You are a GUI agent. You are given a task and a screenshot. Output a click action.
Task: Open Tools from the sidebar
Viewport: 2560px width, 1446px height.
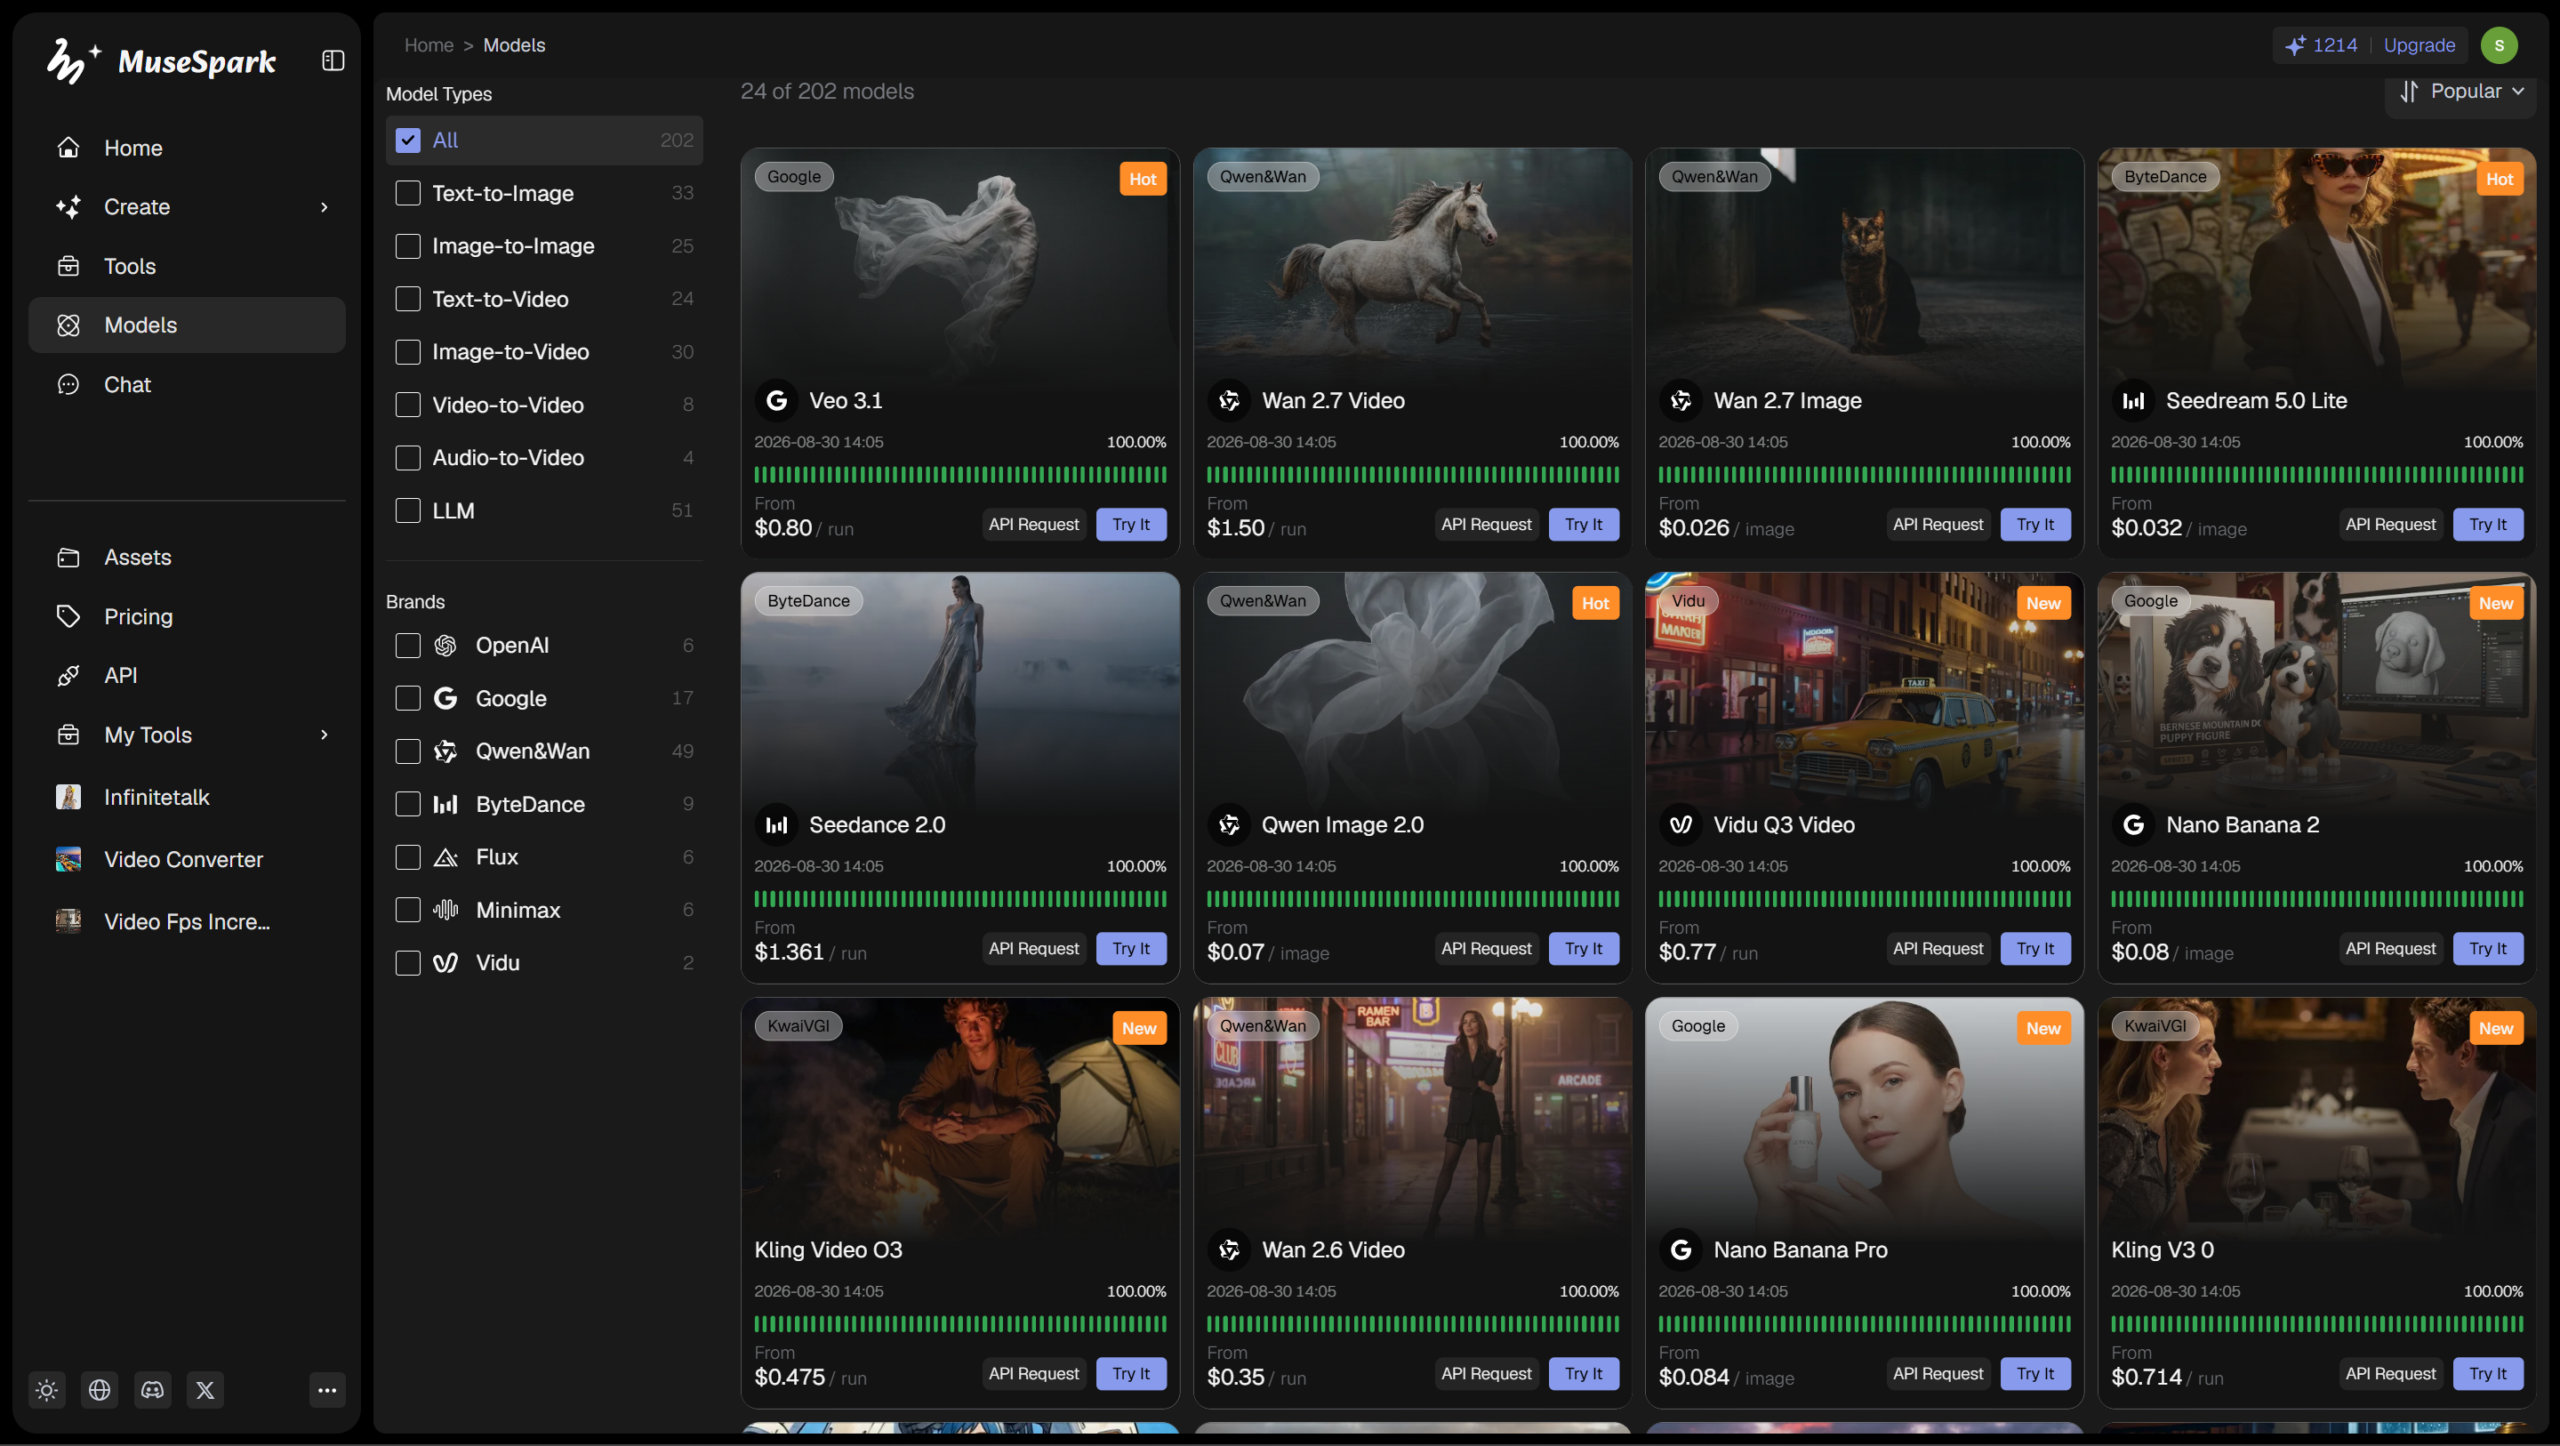pos(187,266)
